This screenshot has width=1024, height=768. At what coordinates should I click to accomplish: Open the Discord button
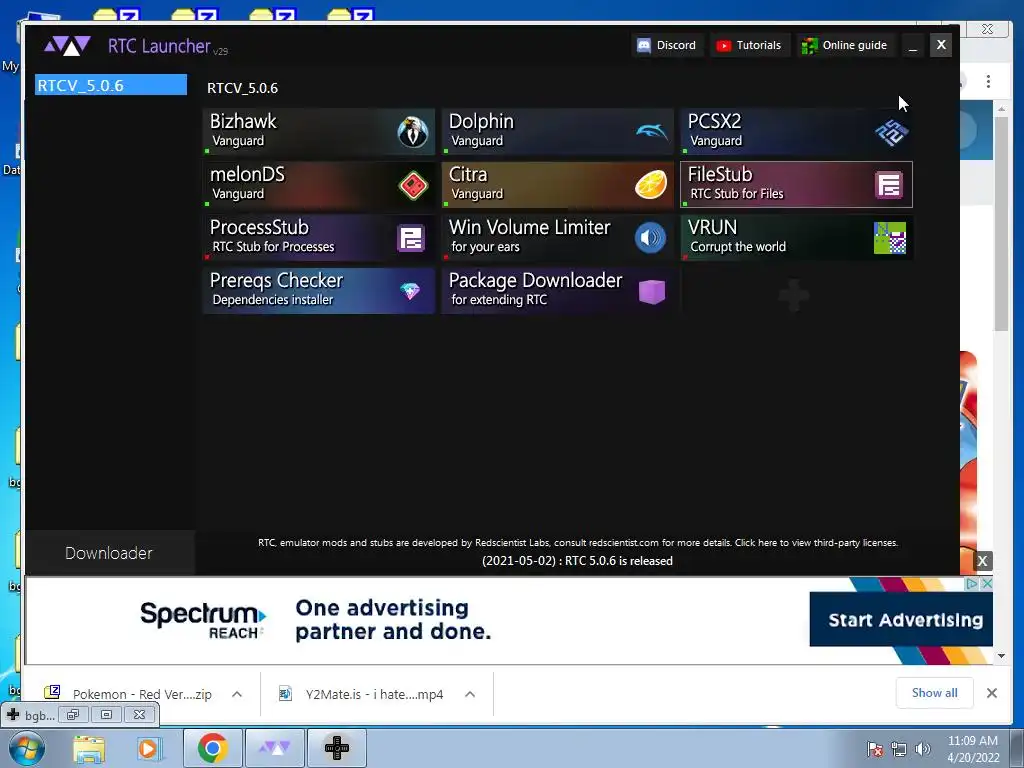point(667,45)
